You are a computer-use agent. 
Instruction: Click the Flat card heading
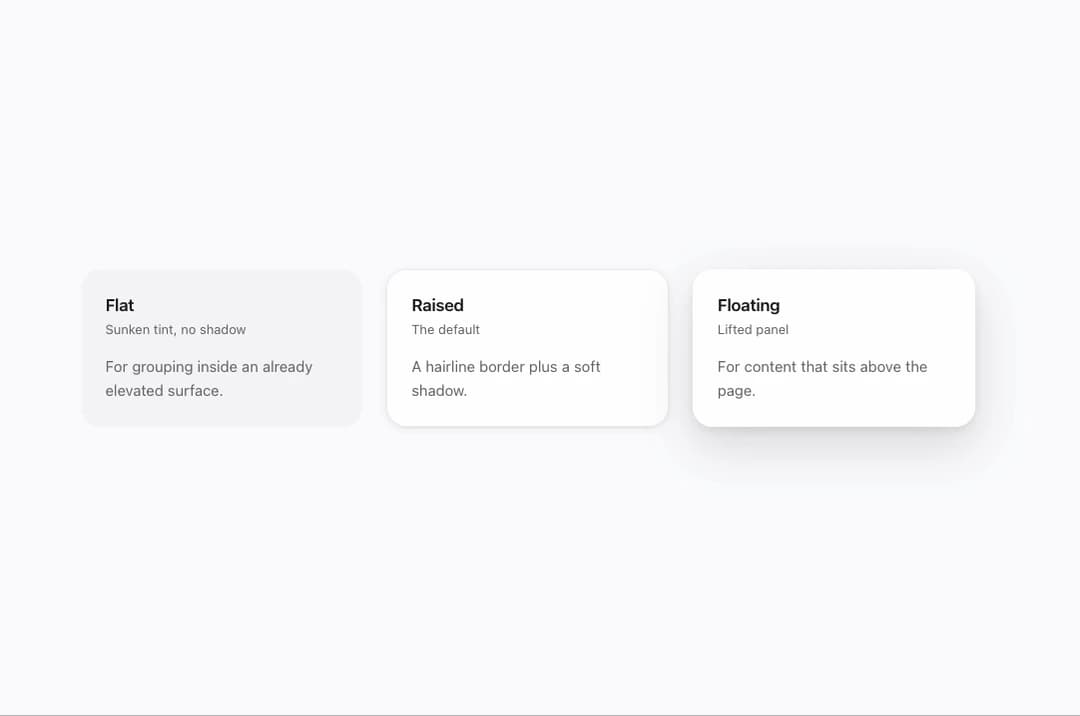tap(119, 305)
